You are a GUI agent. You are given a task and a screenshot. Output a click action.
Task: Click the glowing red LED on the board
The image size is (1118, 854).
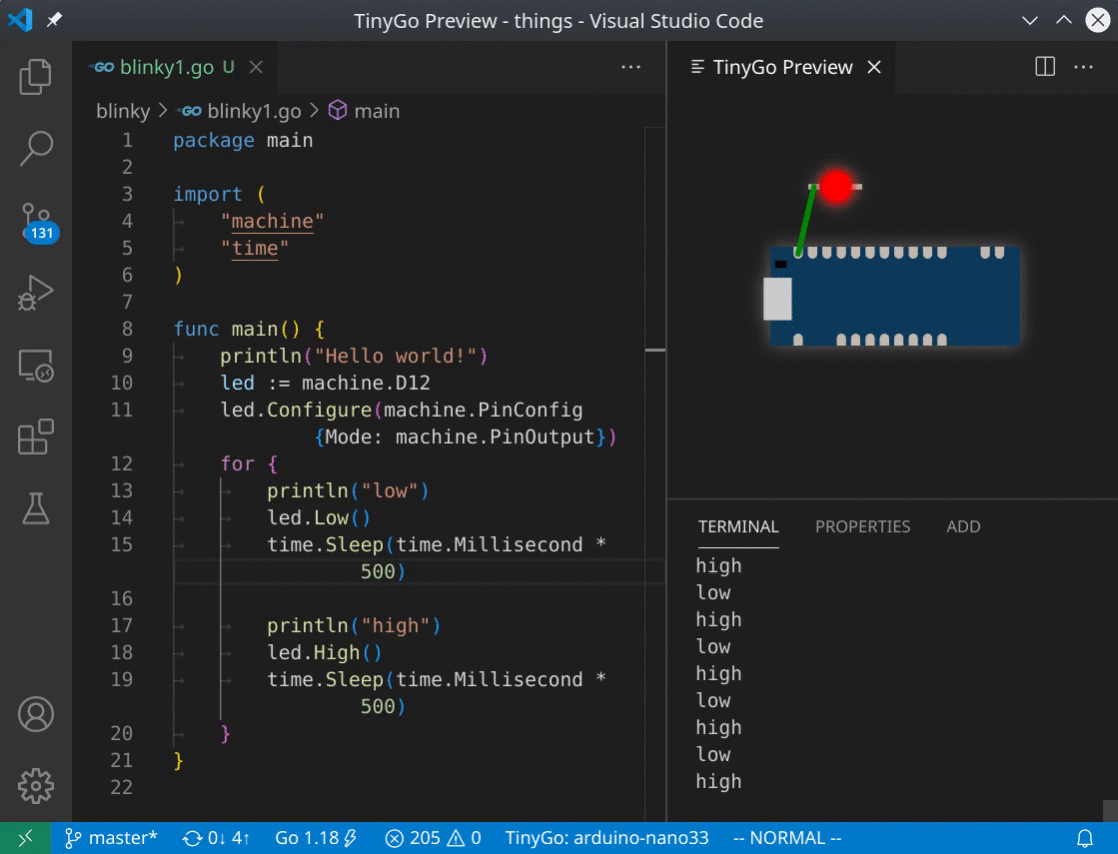click(x=837, y=185)
